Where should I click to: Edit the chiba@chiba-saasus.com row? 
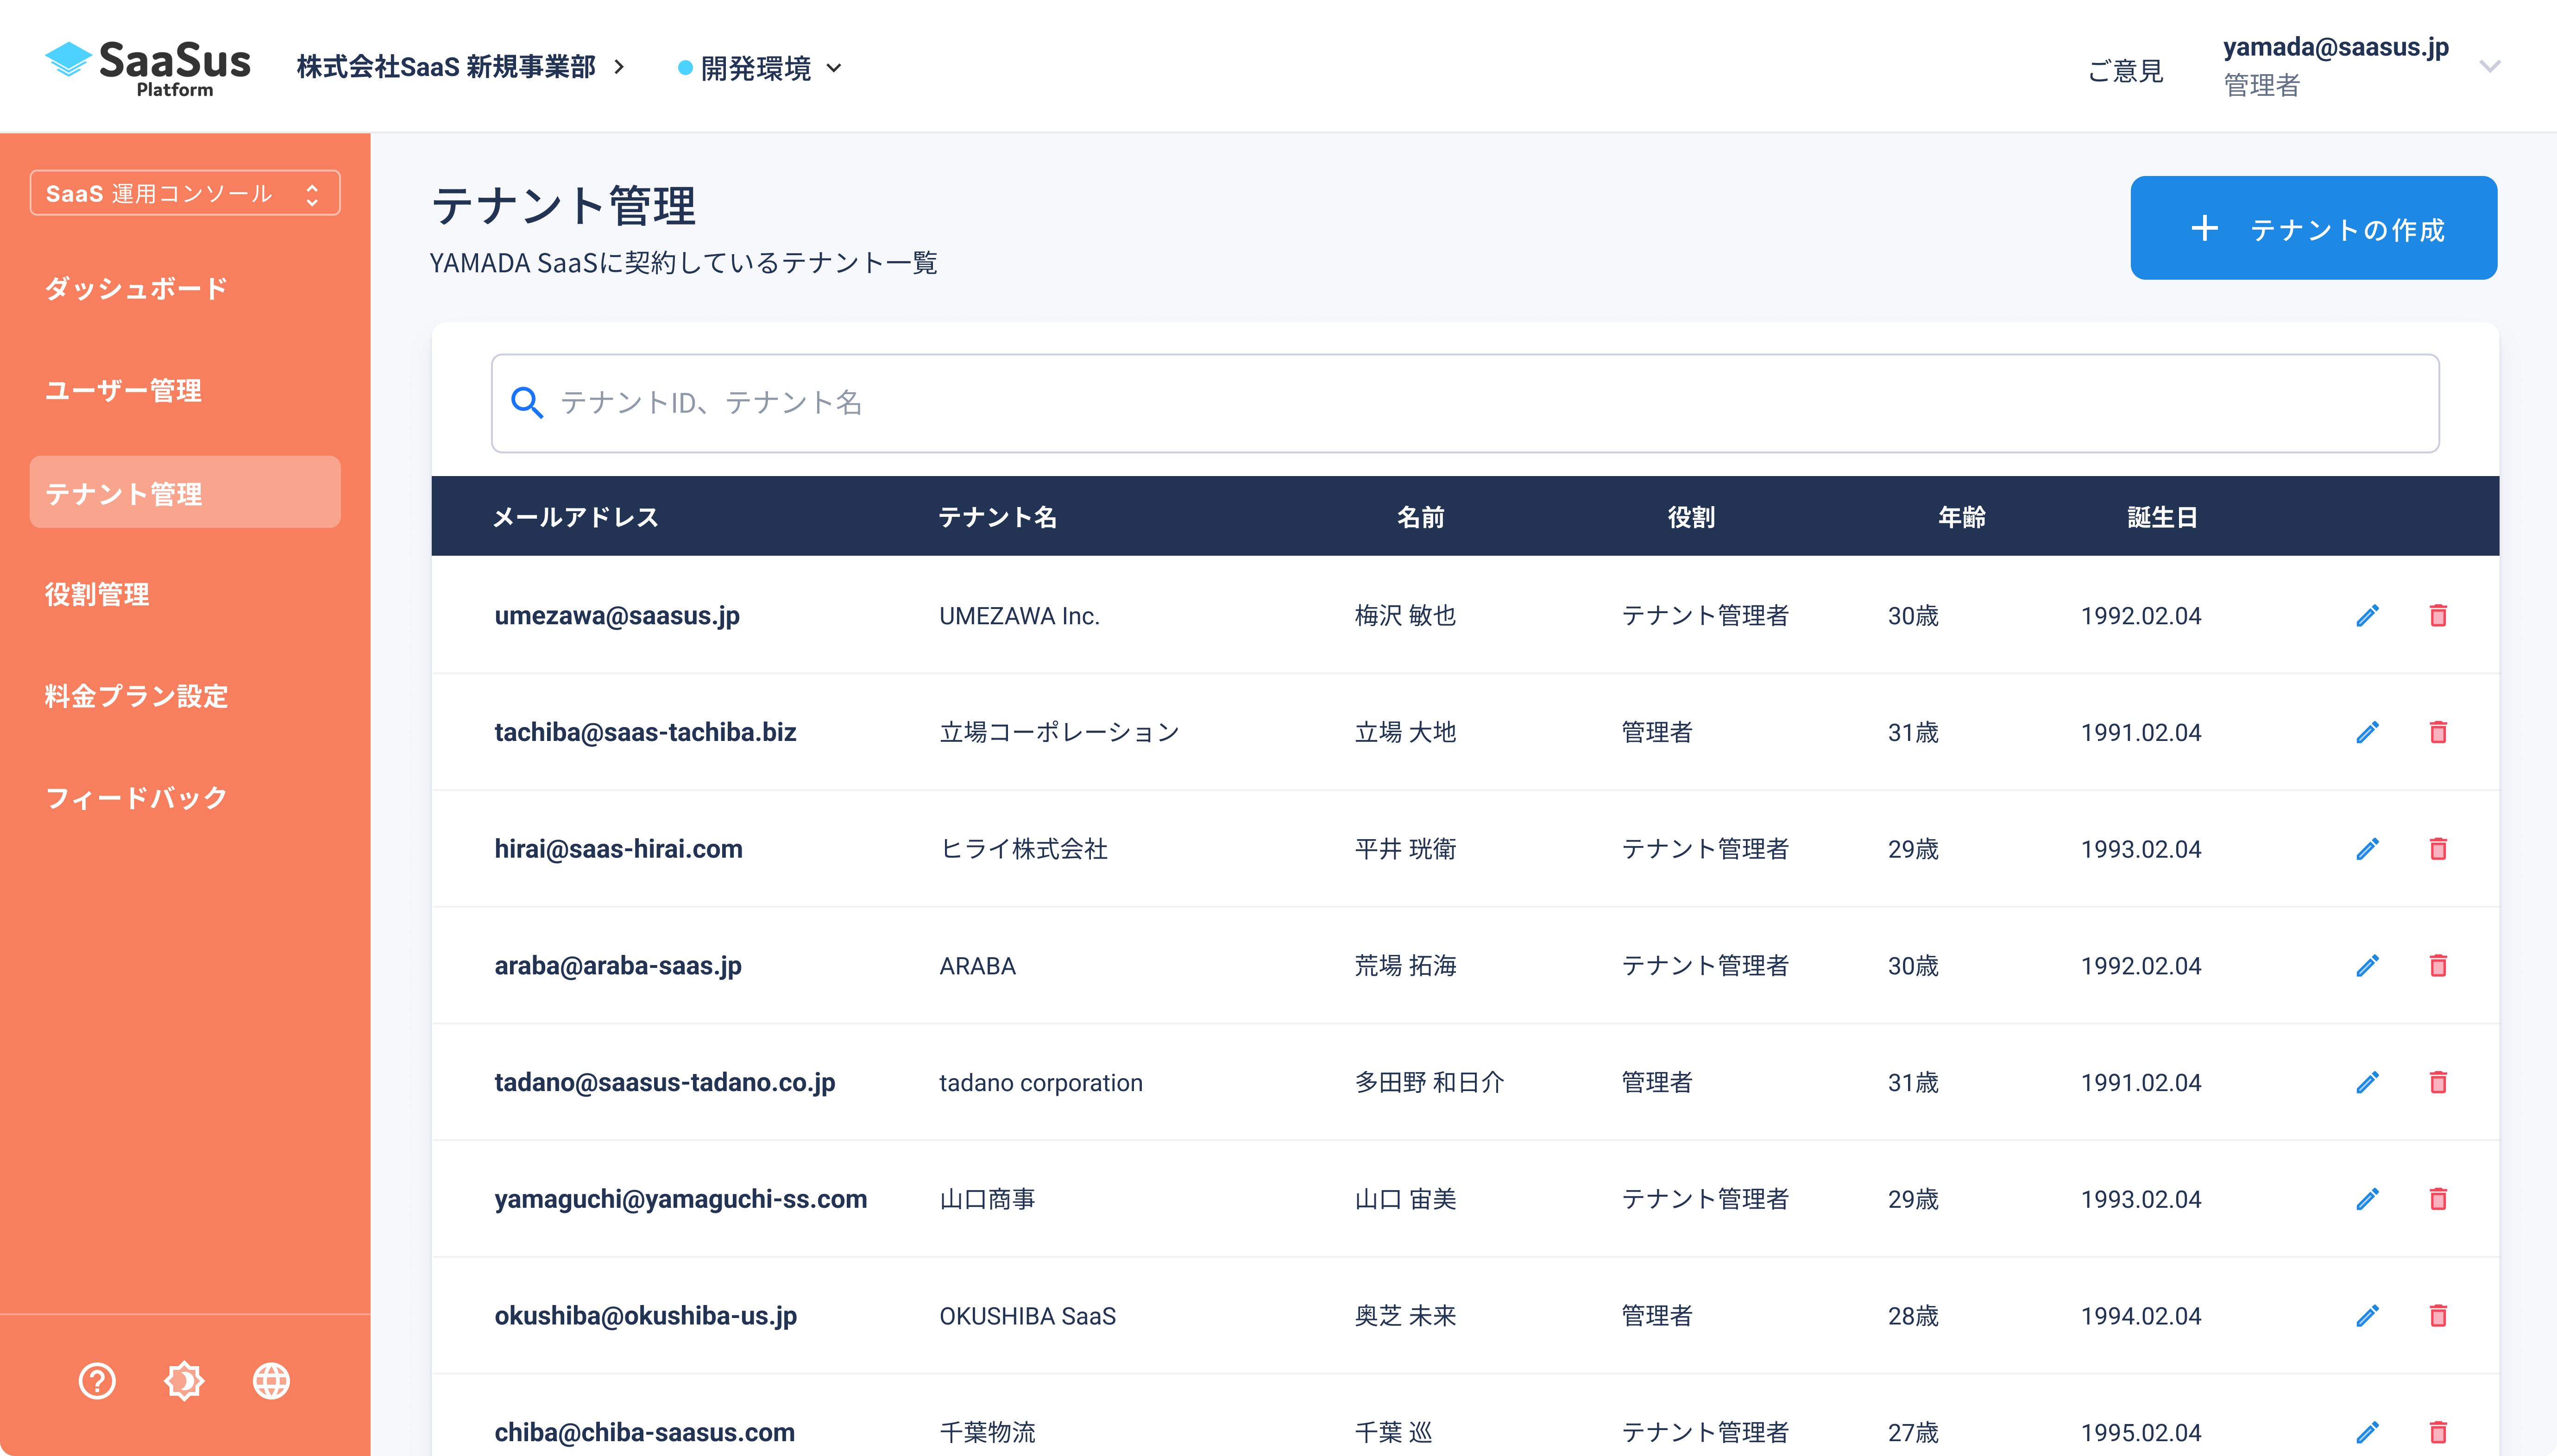(2367, 1432)
